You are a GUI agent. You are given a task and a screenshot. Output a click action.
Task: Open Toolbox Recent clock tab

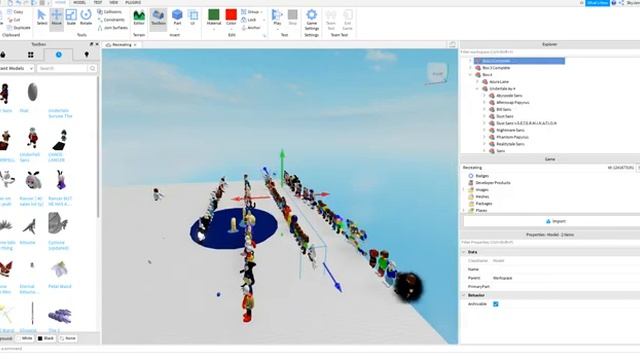58,55
